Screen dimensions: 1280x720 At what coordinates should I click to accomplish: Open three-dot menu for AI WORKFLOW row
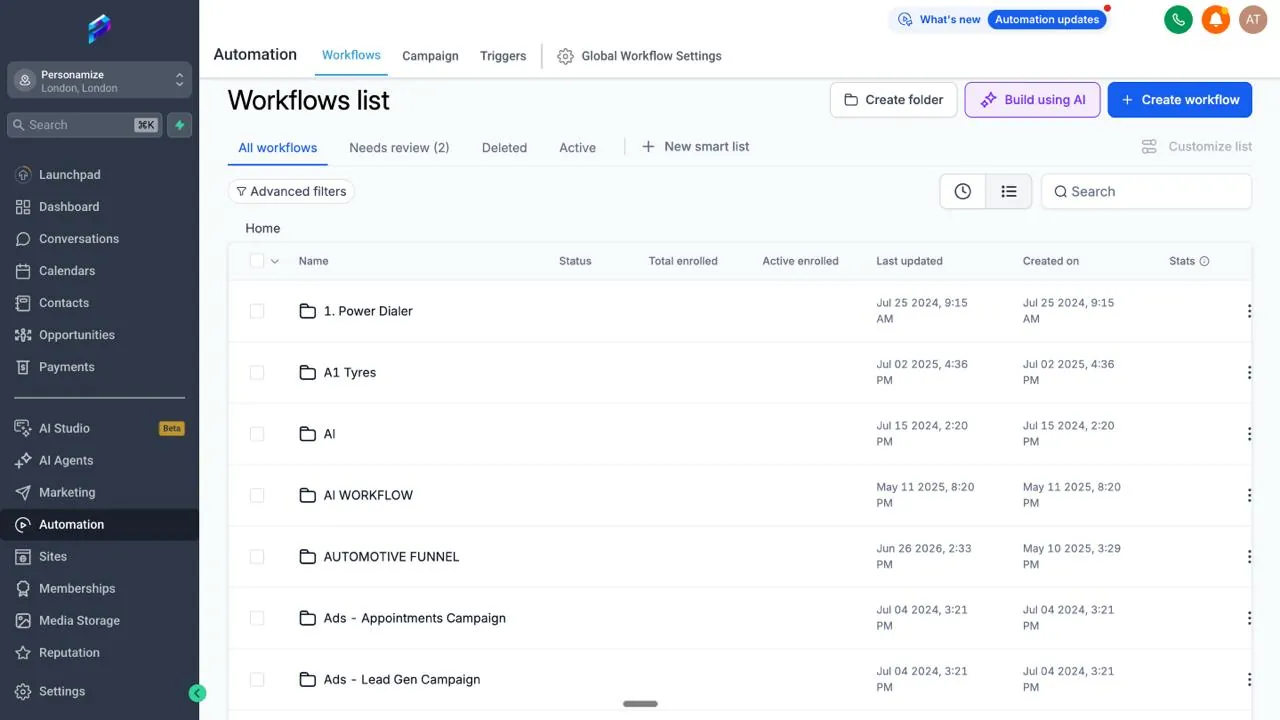[x=1249, y=495]
